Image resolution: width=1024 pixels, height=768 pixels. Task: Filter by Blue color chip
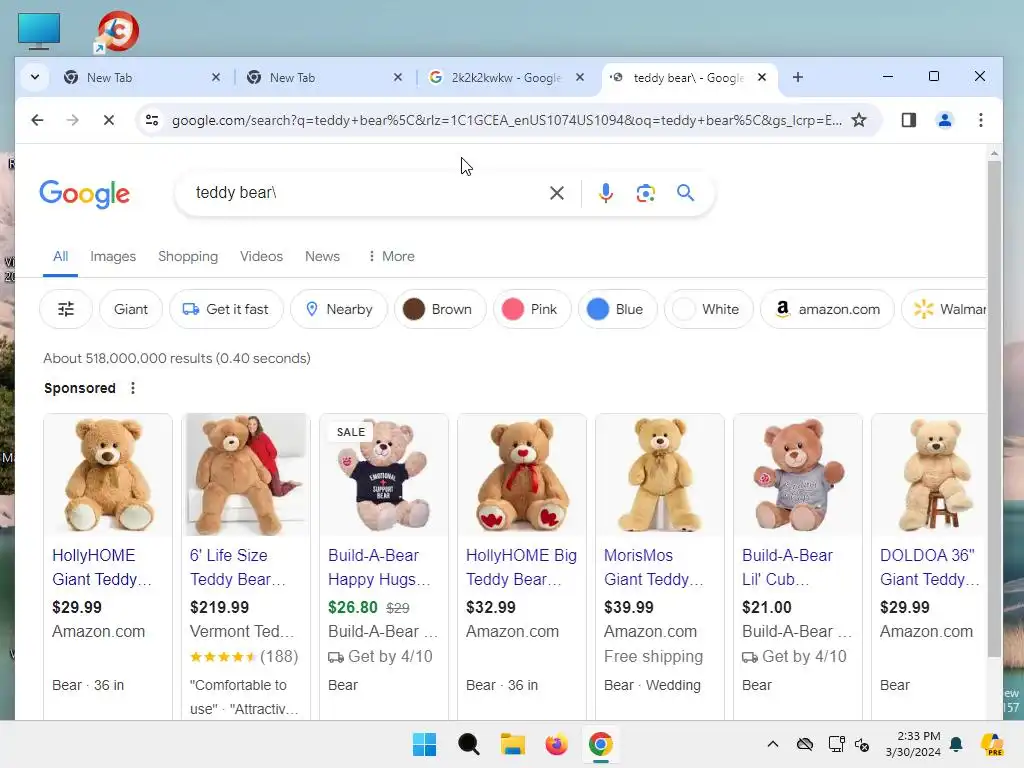tap(617, 309)
